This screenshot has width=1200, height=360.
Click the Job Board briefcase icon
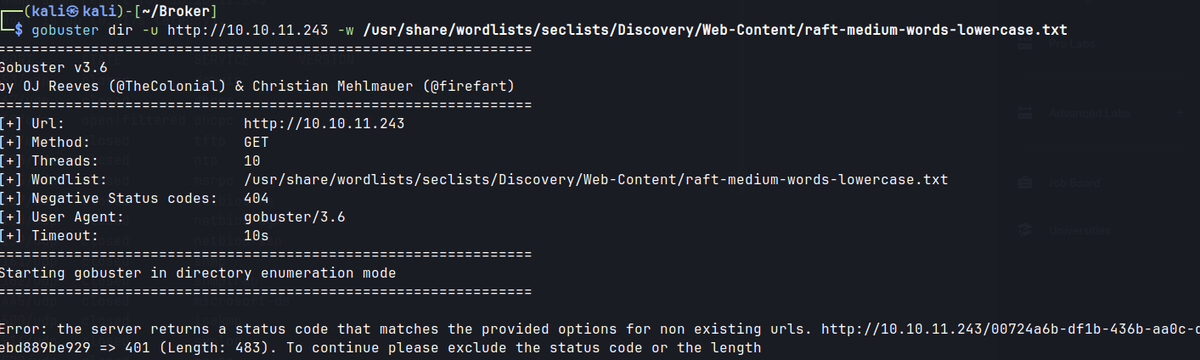point(1025,183)
